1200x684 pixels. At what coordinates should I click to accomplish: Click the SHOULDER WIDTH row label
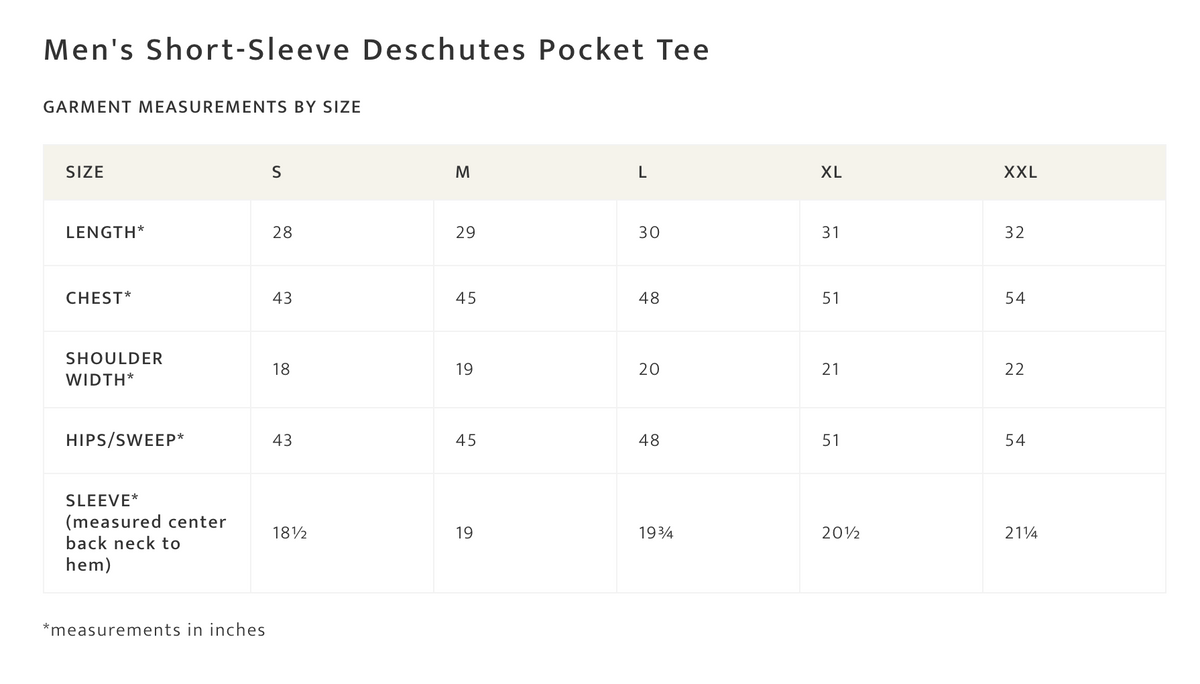(114, 369)
